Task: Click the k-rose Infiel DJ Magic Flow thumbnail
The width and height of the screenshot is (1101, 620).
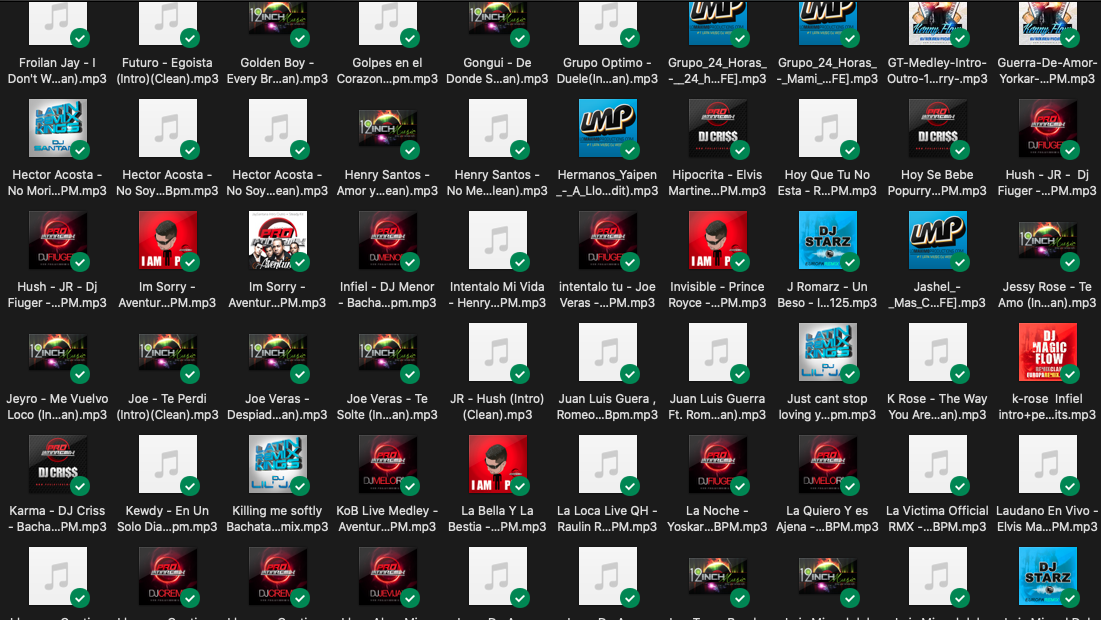Action: (1047, 353)
